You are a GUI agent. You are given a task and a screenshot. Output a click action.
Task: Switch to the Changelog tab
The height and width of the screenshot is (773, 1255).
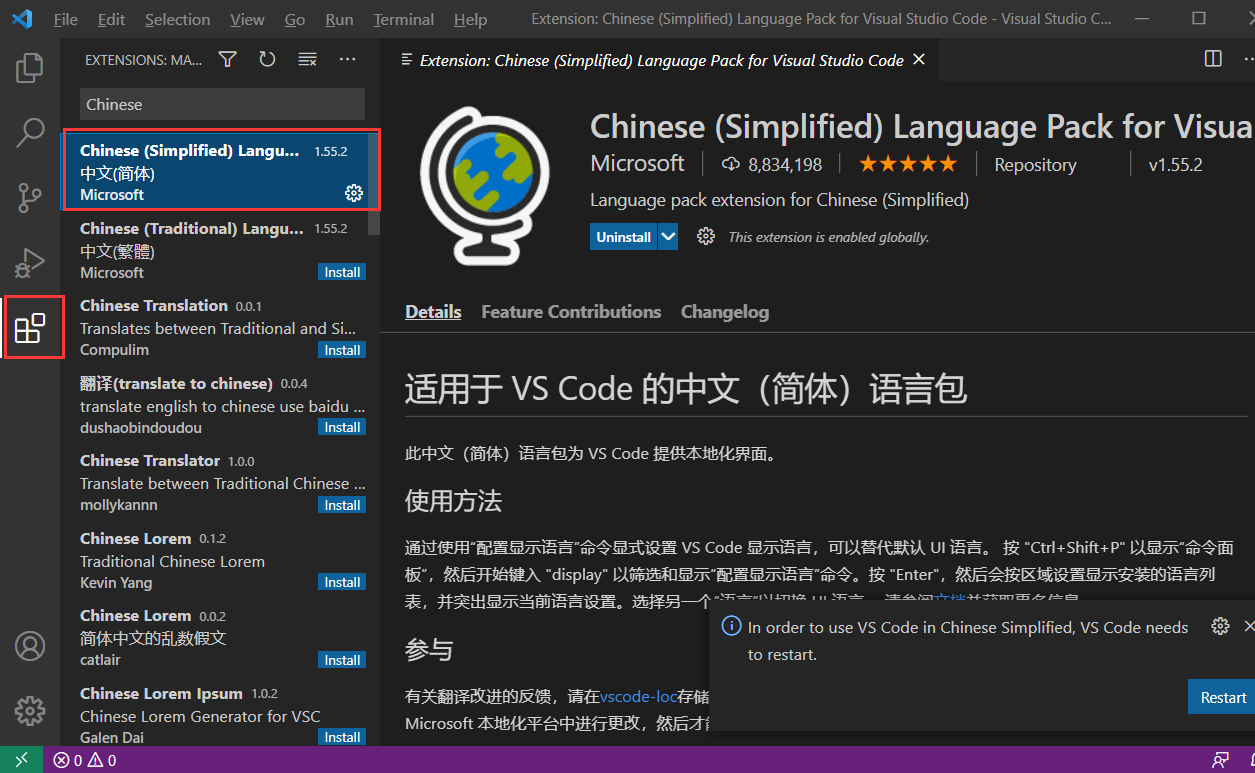coord(725,312)
